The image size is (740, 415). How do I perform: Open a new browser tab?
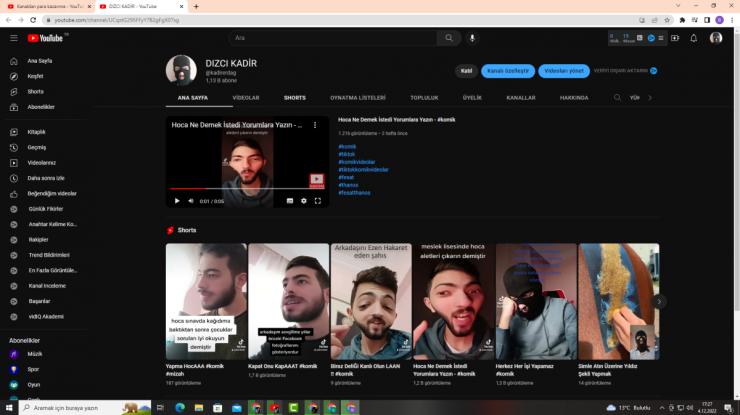click(x=196, y=6)
